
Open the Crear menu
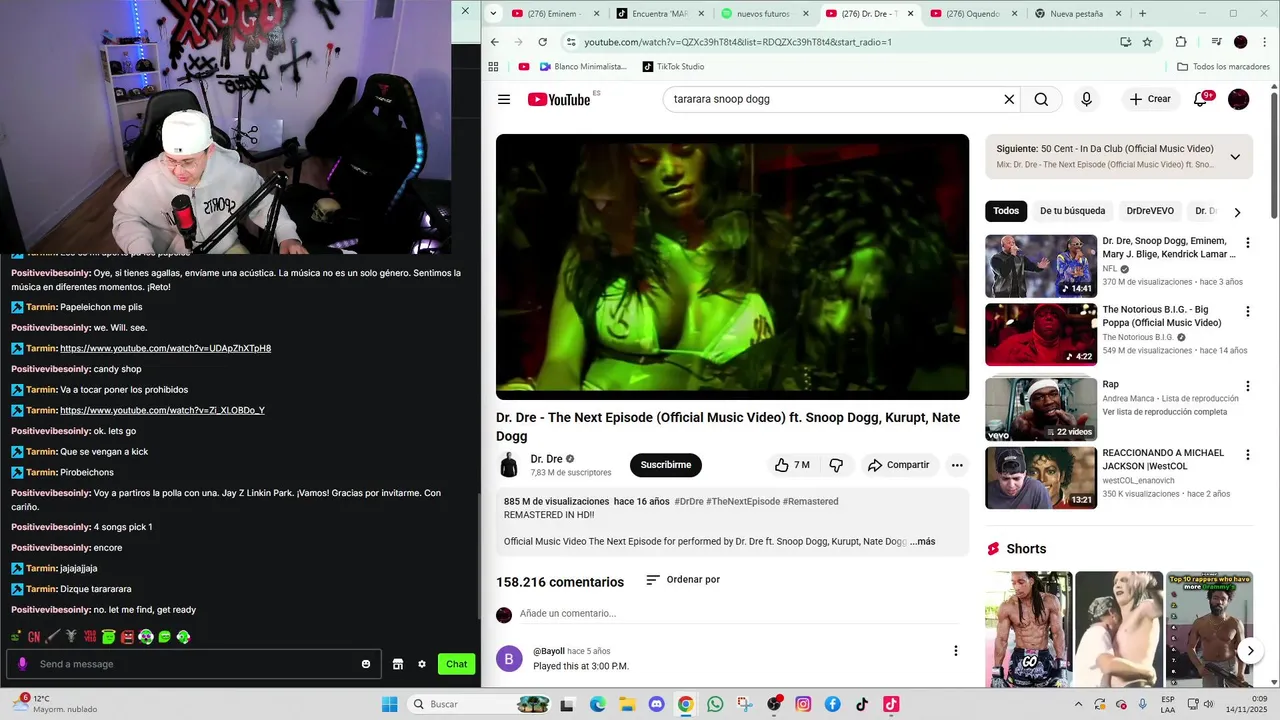coord(1149,99)
